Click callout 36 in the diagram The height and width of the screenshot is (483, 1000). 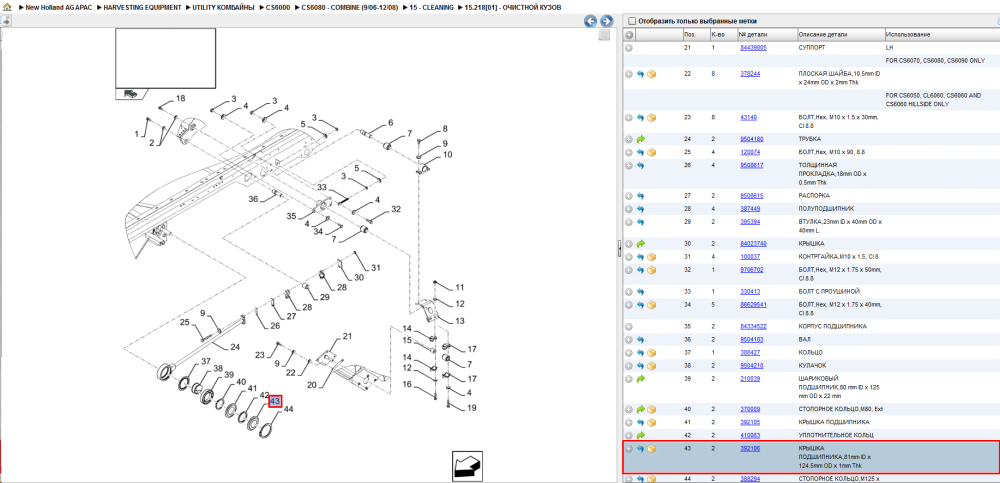click(x=253, y=199)
